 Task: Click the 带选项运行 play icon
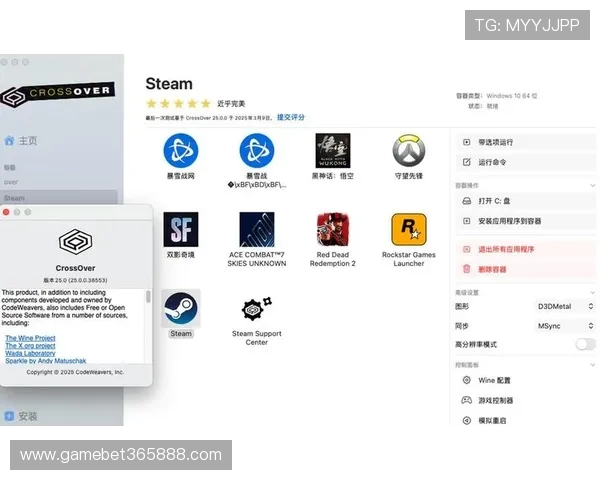pos(466,142)
